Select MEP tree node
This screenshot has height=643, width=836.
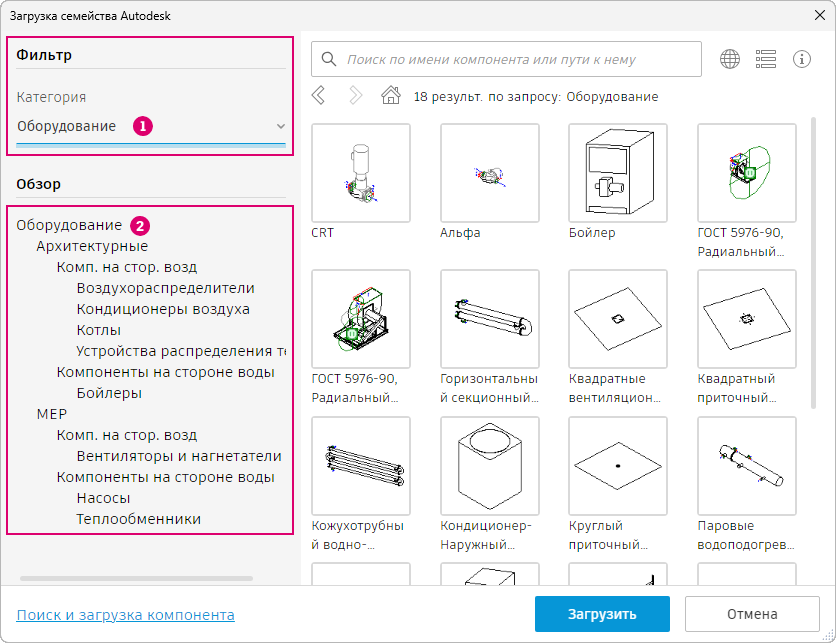(x=52, y=414)
